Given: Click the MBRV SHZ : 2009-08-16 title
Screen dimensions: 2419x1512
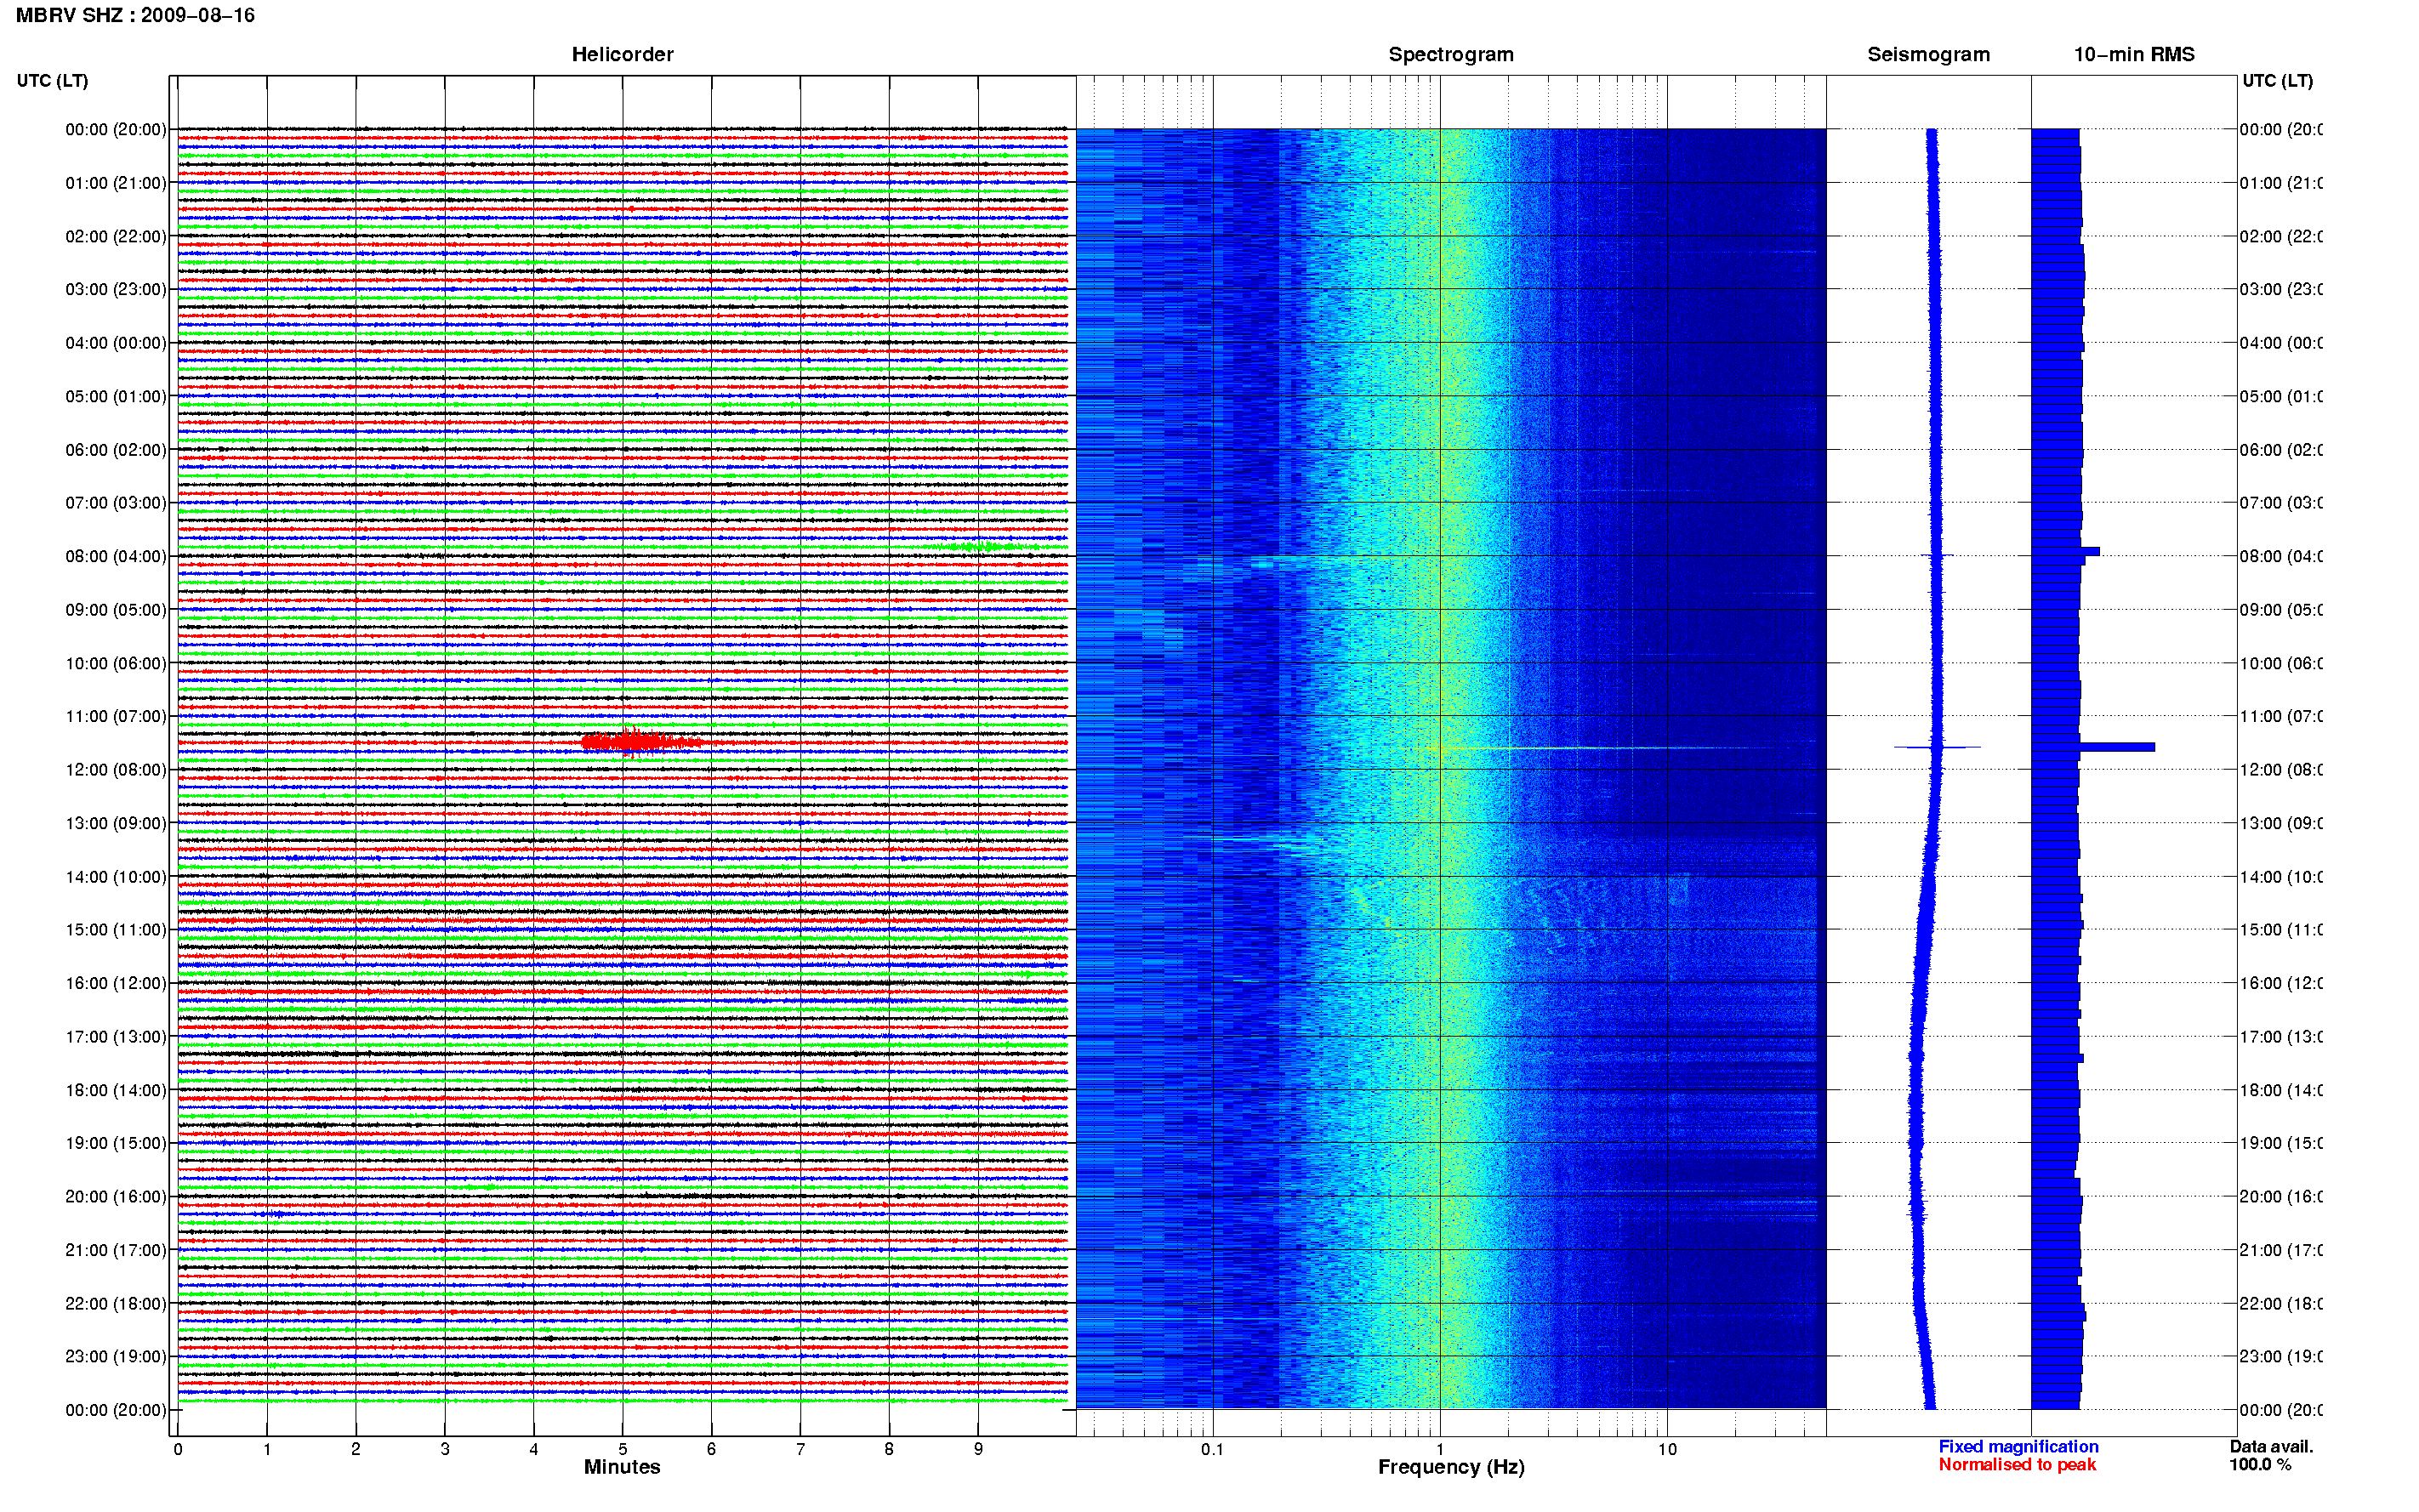Looking at the screenshot, I should pos(135,15).
